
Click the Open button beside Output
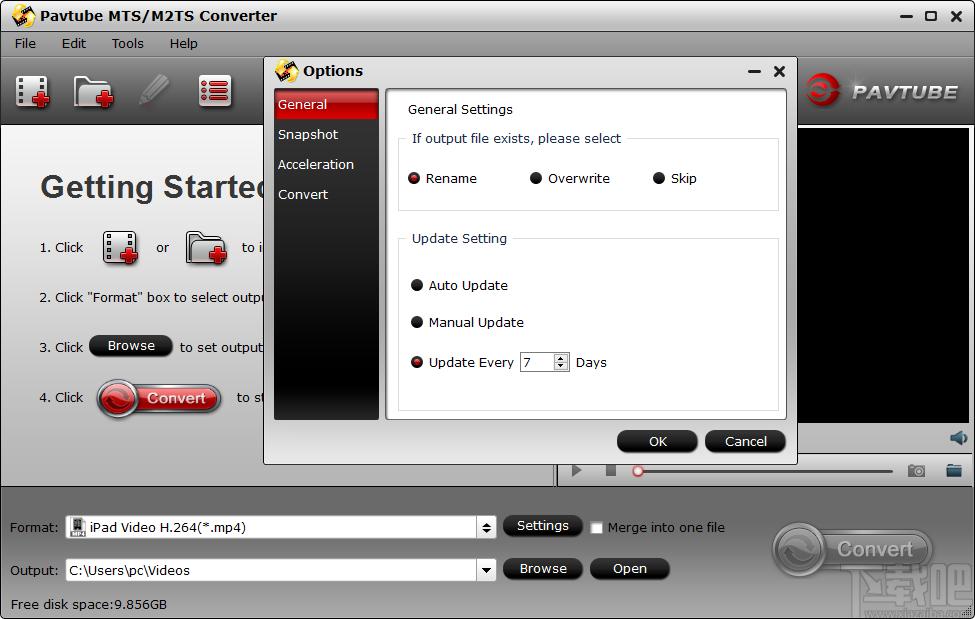point(630,569)
